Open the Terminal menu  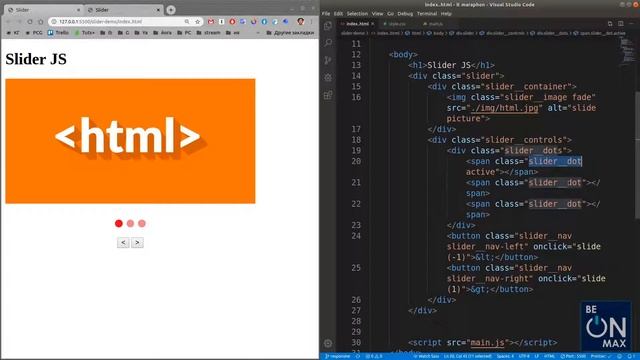pos(427,14)
